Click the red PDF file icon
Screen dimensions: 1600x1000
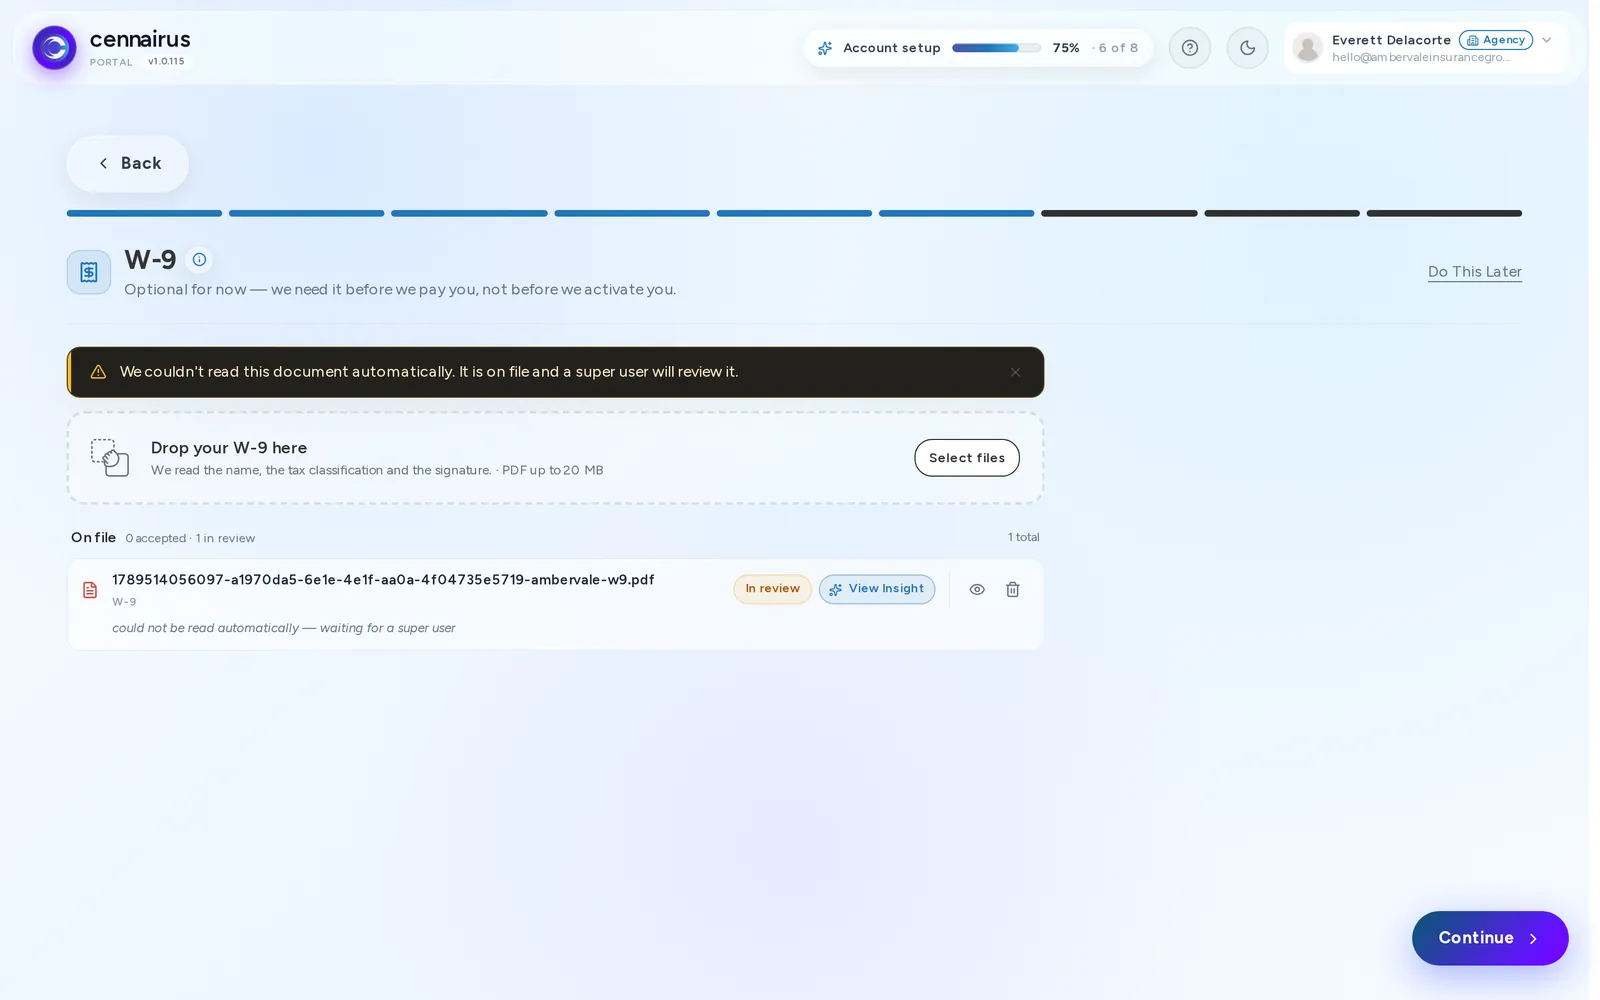pos(90,590)
